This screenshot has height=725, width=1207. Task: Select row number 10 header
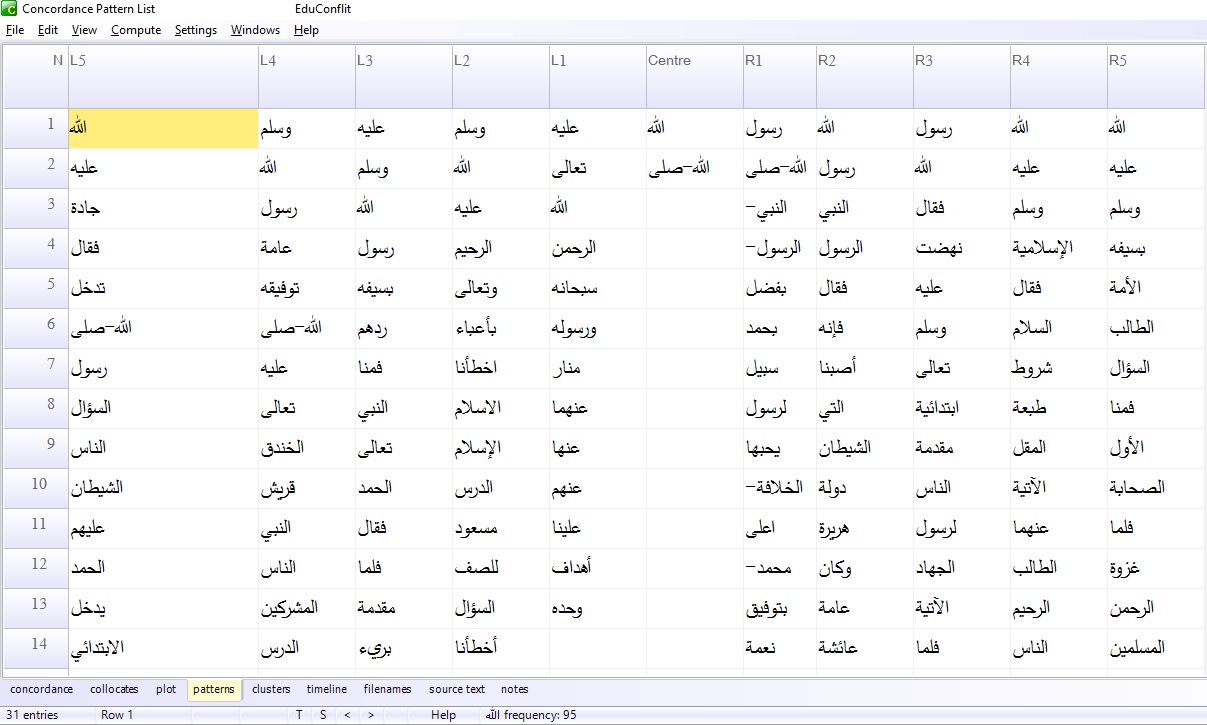36,488
